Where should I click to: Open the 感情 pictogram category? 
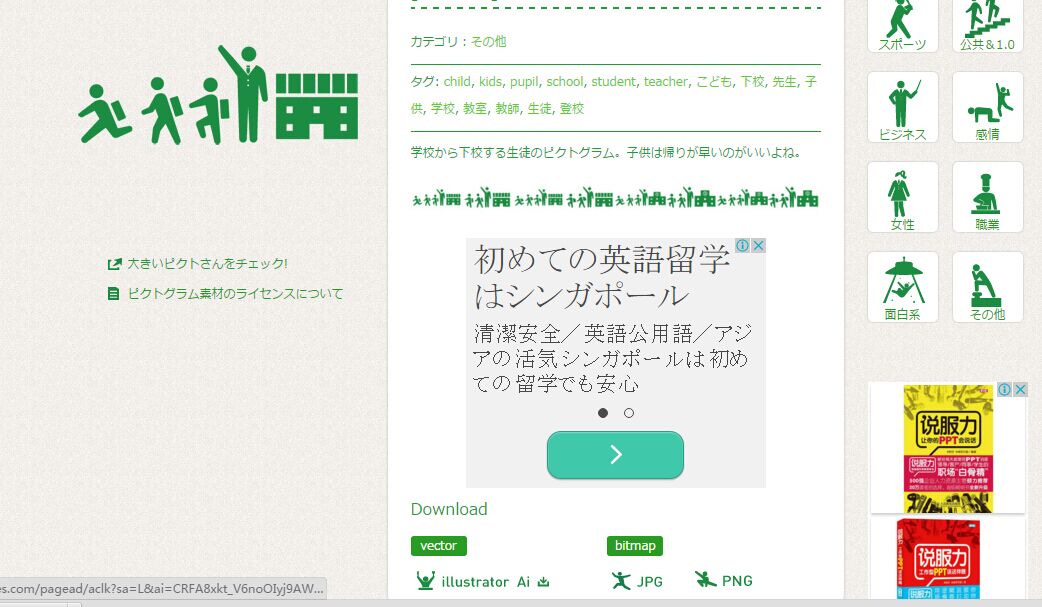click(987, 106)
